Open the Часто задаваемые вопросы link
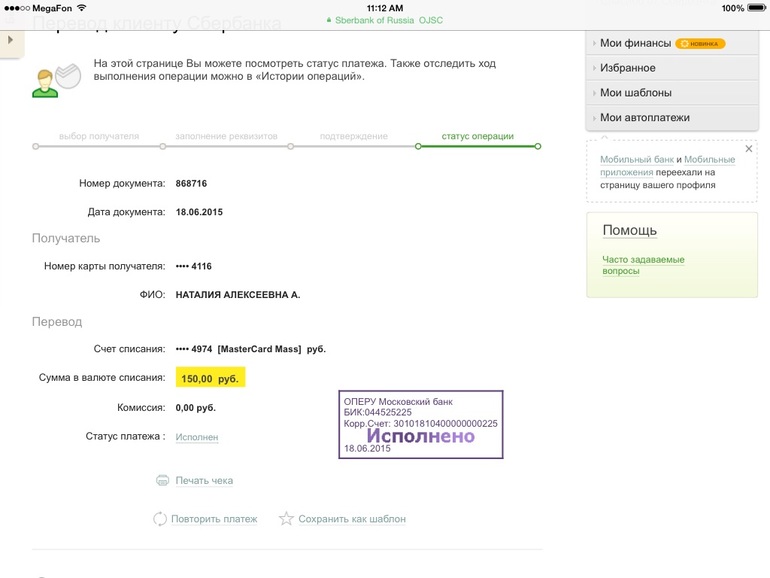The image size is (770, 578). (642, 265)
